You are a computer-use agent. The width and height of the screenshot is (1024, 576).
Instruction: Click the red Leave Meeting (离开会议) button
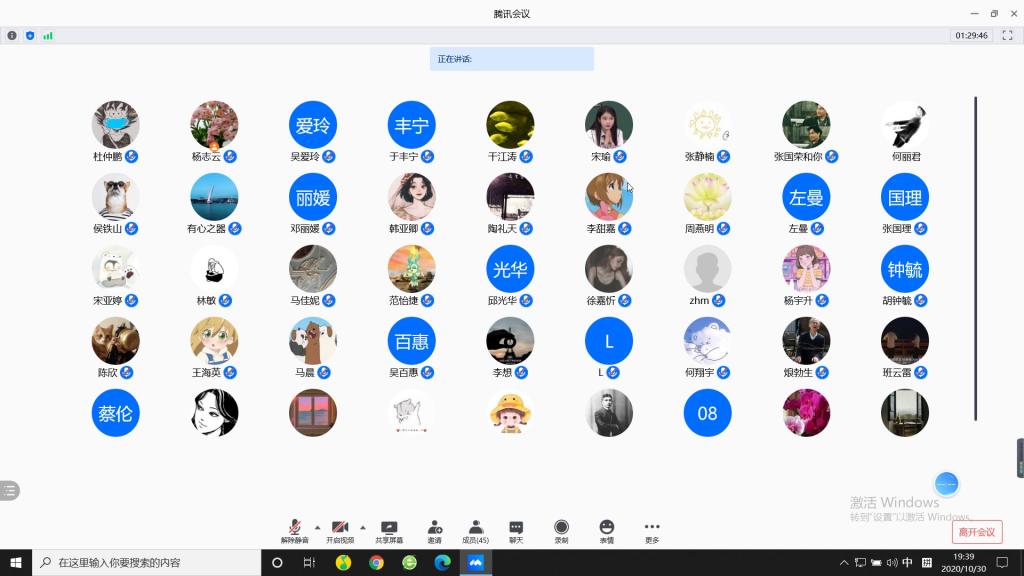coord(977,532)
